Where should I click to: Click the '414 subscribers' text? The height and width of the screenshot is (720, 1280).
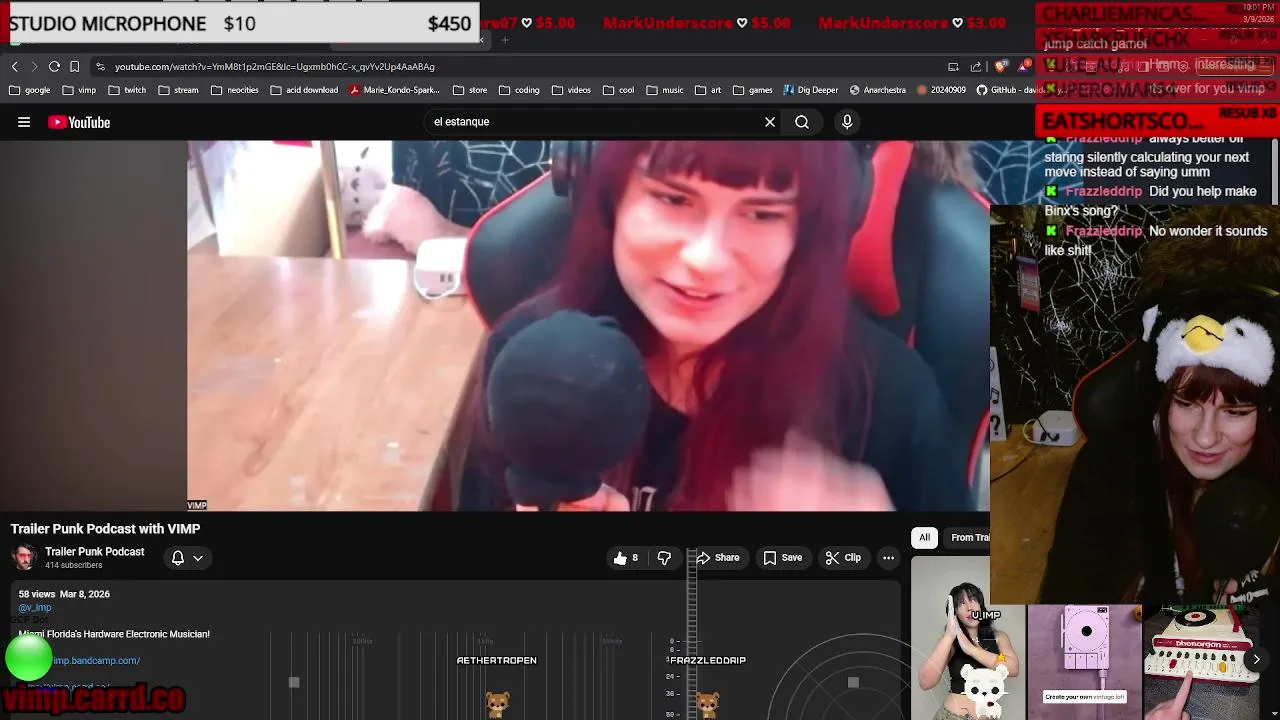pos(73,566)
